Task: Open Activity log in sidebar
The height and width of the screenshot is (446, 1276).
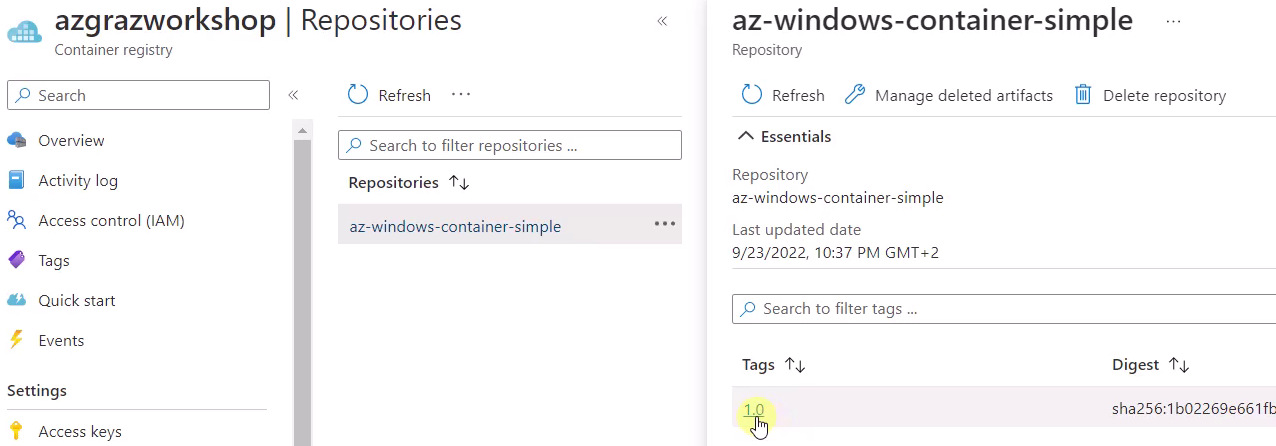Action: coord(77,181)
